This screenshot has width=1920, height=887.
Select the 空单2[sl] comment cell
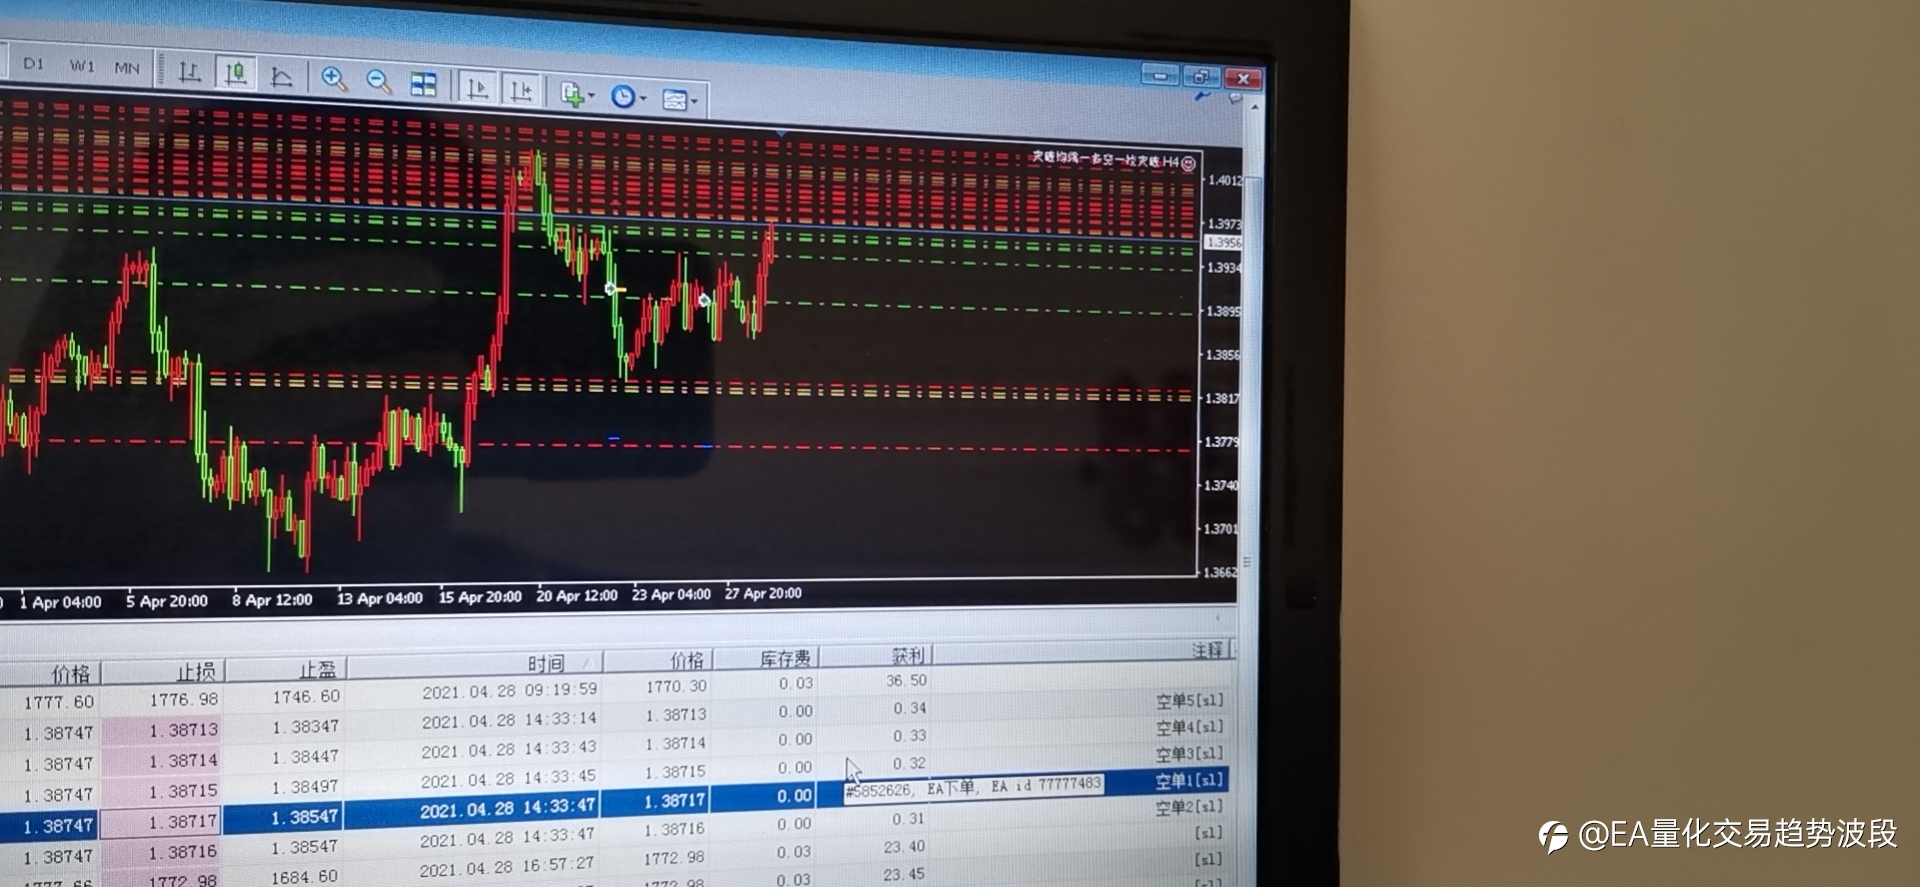(x=1189, y=807)
